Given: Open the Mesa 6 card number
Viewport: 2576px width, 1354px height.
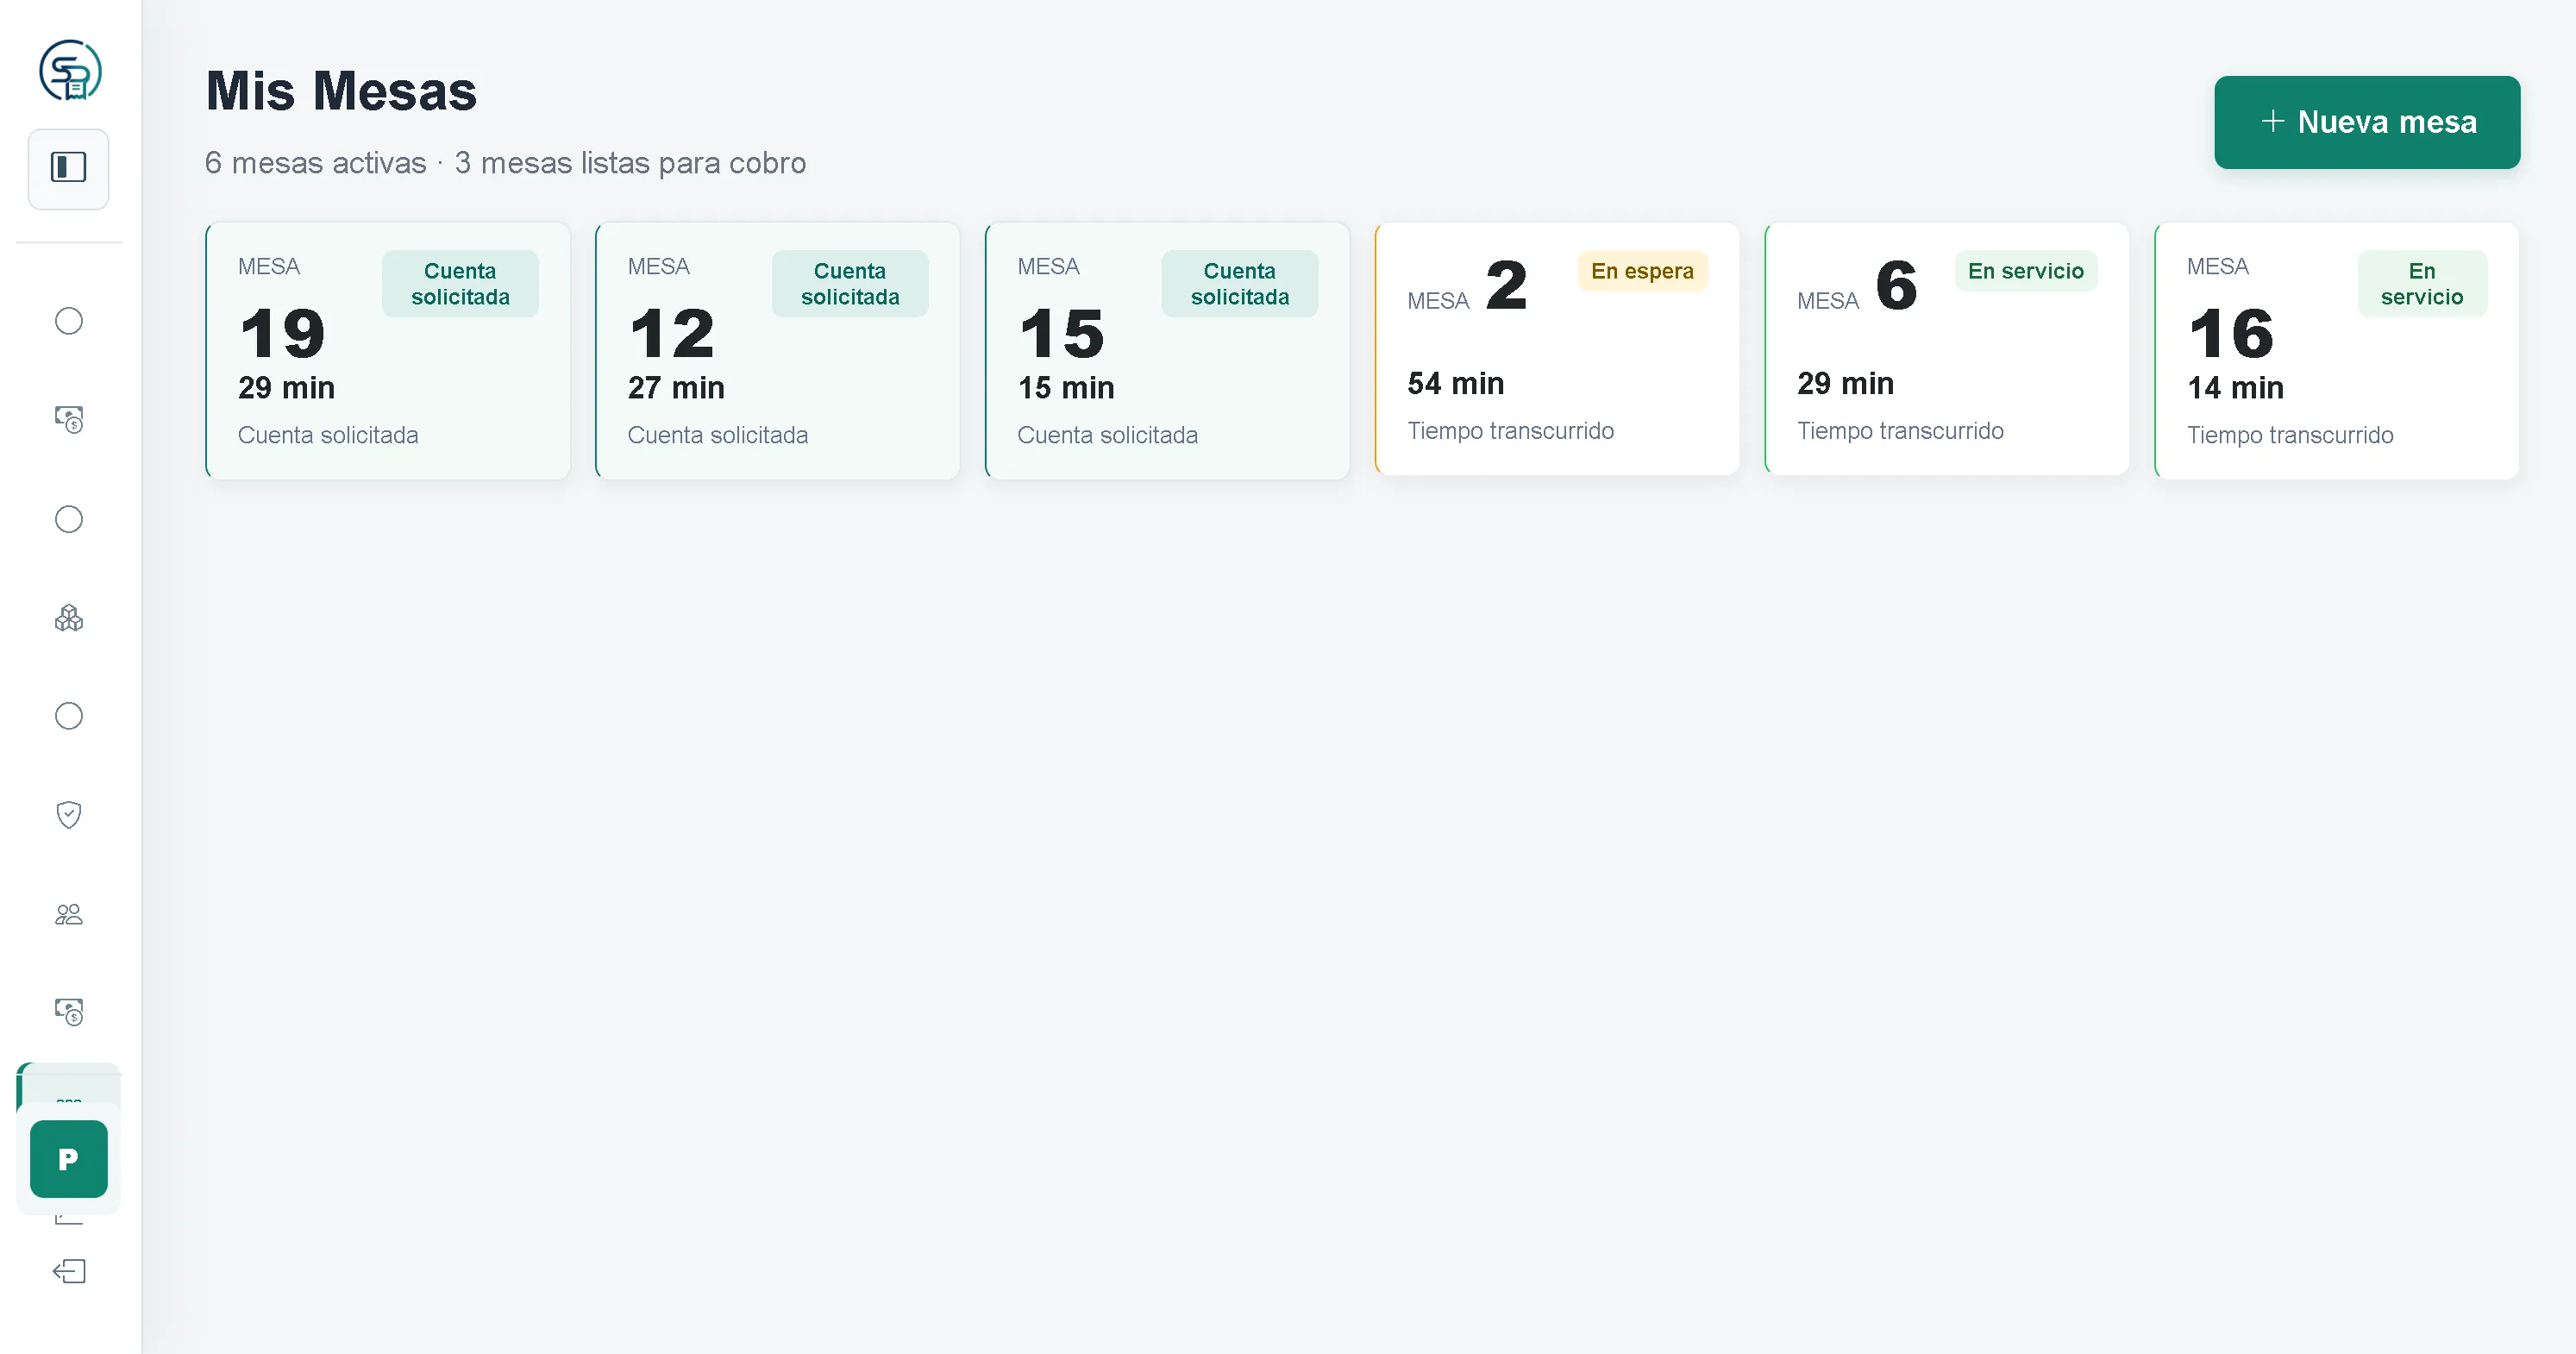Looking at the screenshot, I should (x=1896, y=285).
